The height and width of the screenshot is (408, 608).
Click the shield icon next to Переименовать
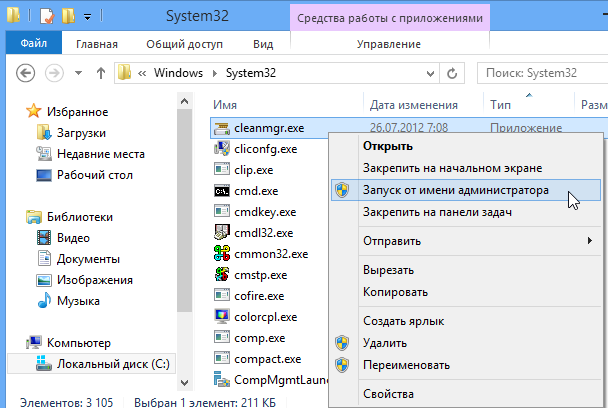[342, 365]
